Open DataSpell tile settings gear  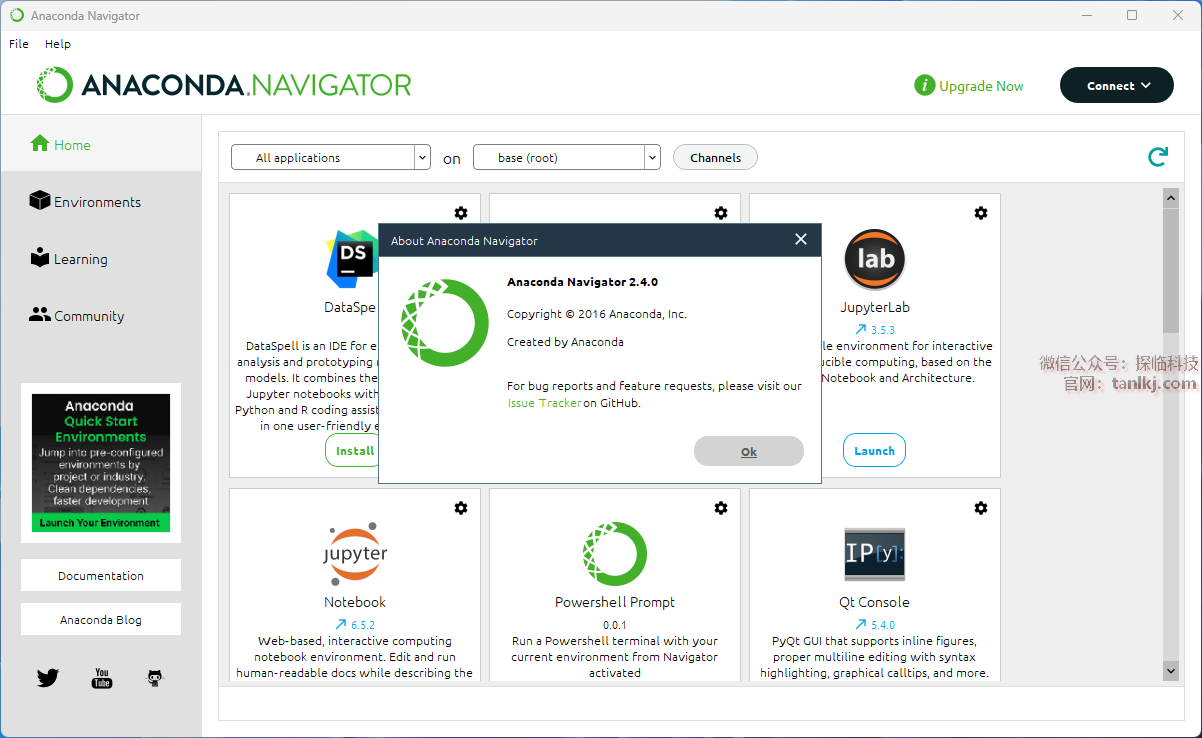pos(461,213)
